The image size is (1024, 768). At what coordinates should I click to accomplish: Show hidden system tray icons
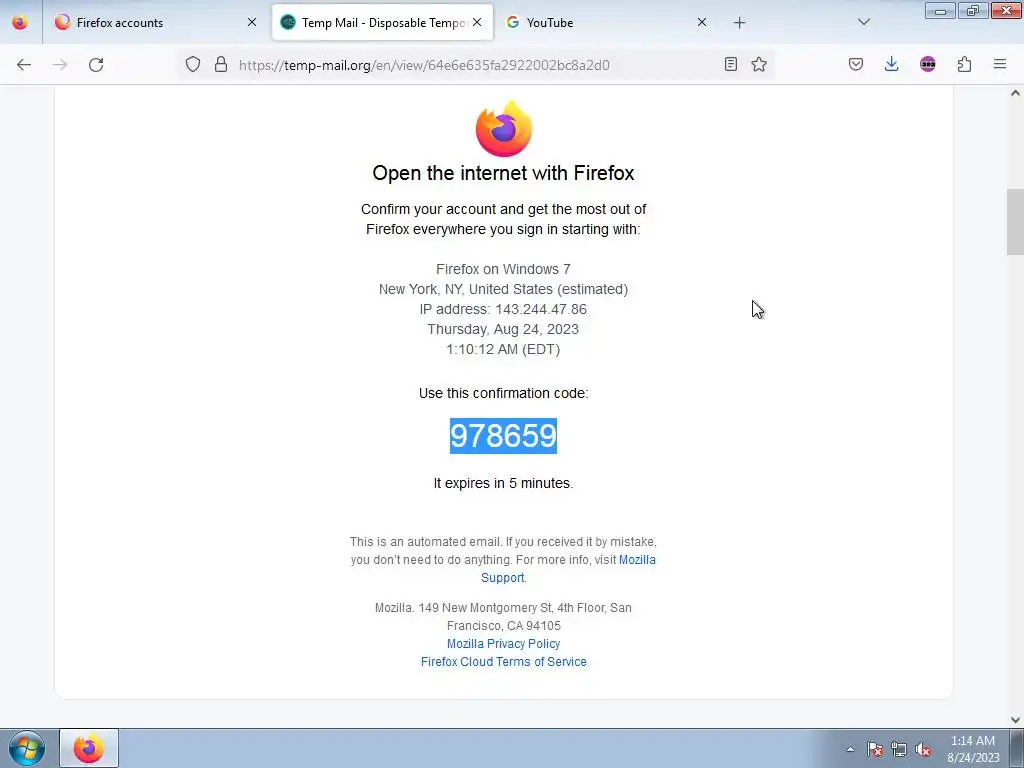pyautogui.click(x=850, y=749)
